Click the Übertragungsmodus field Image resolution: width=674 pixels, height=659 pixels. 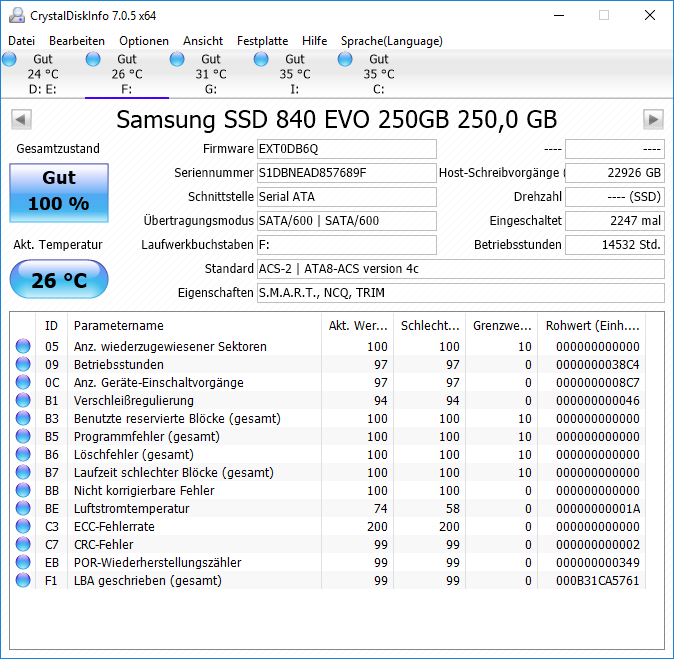347,221
